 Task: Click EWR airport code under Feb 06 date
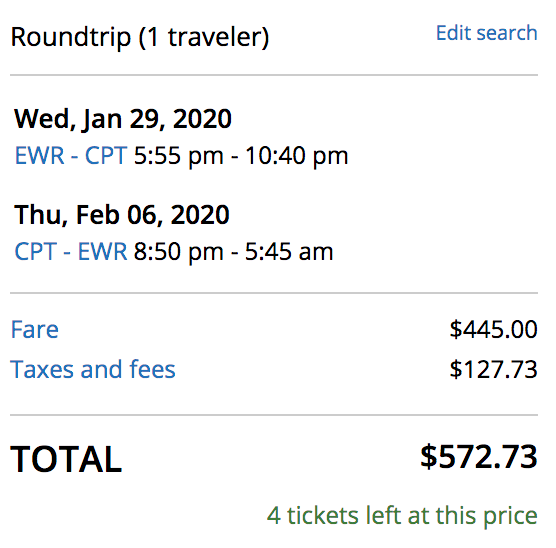click(x=102, y=251)
